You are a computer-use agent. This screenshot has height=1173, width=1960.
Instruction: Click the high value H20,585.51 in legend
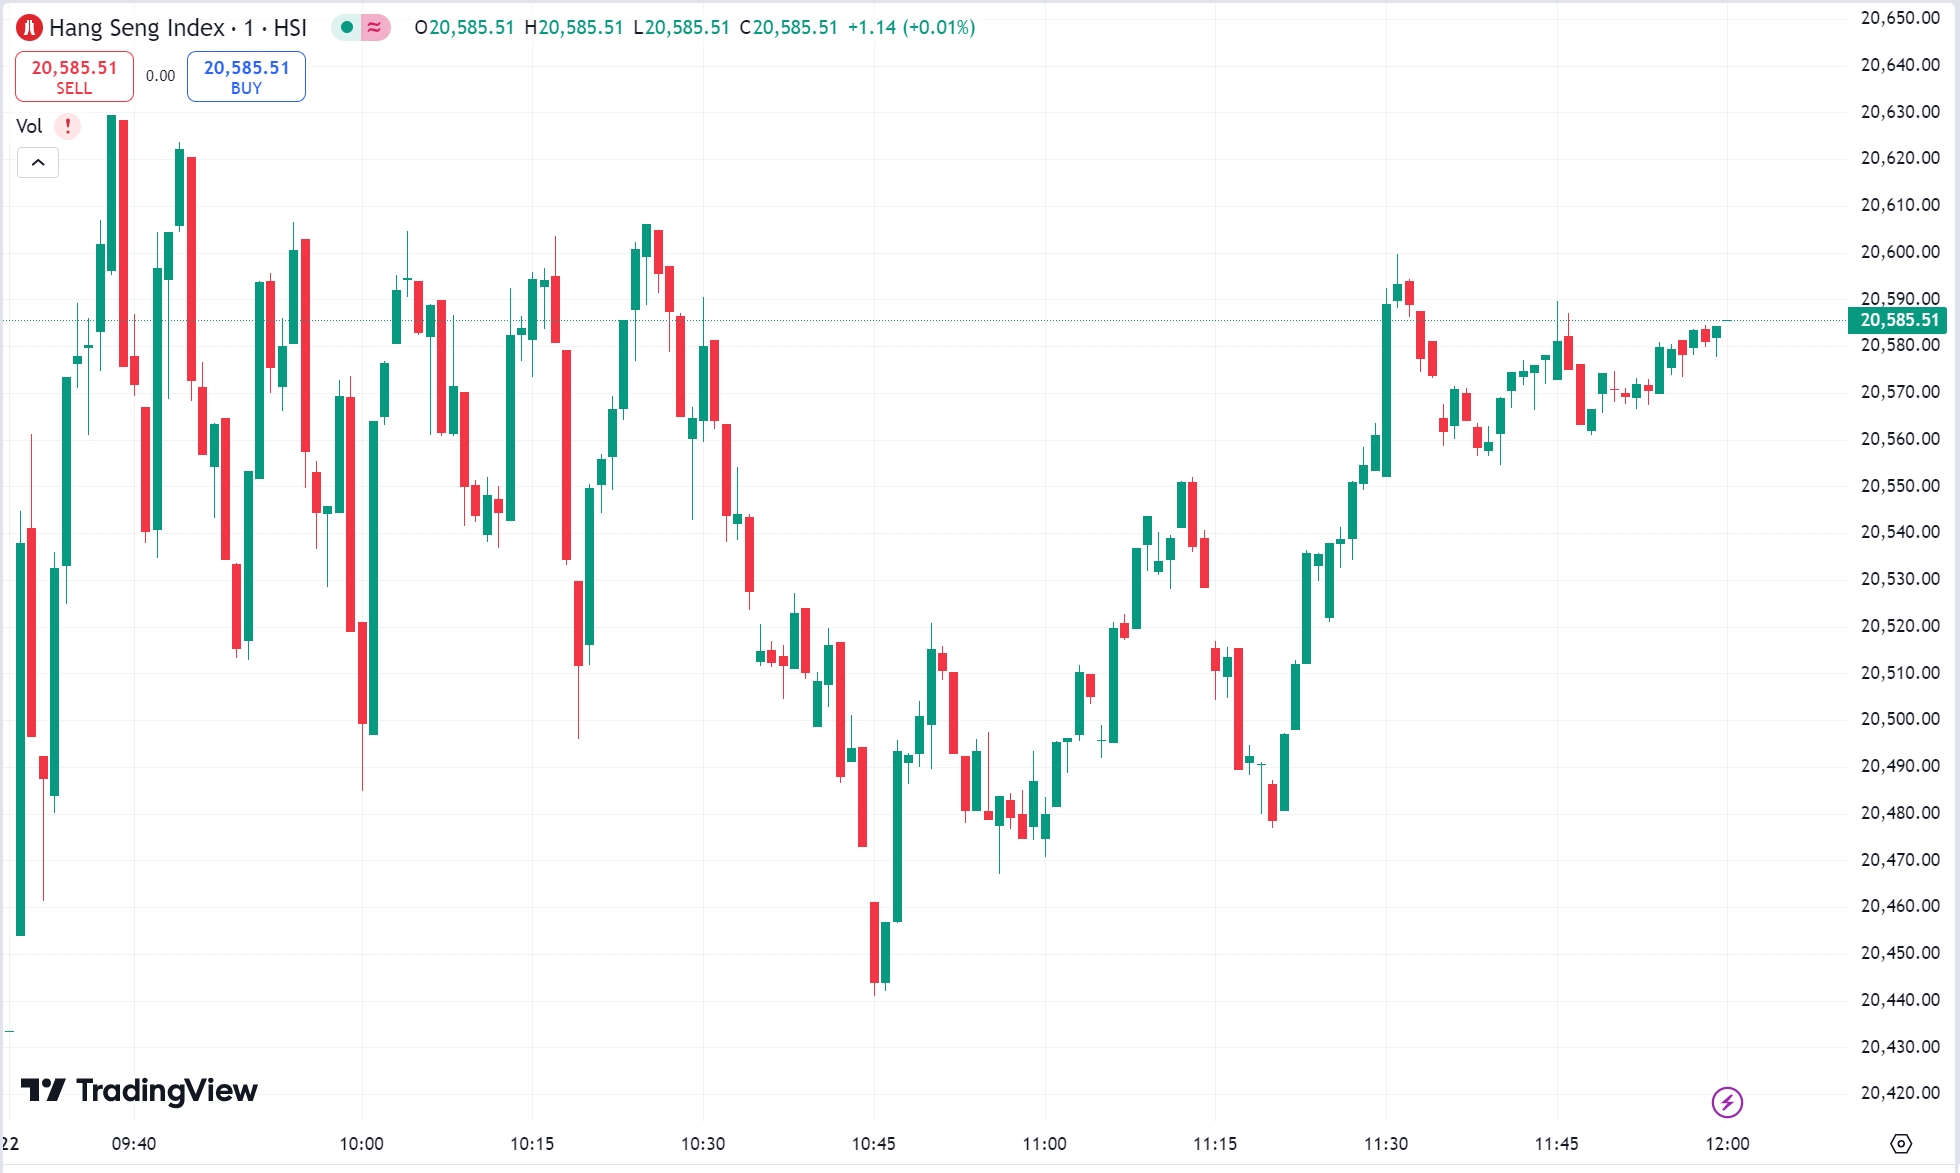pos(573,28)
